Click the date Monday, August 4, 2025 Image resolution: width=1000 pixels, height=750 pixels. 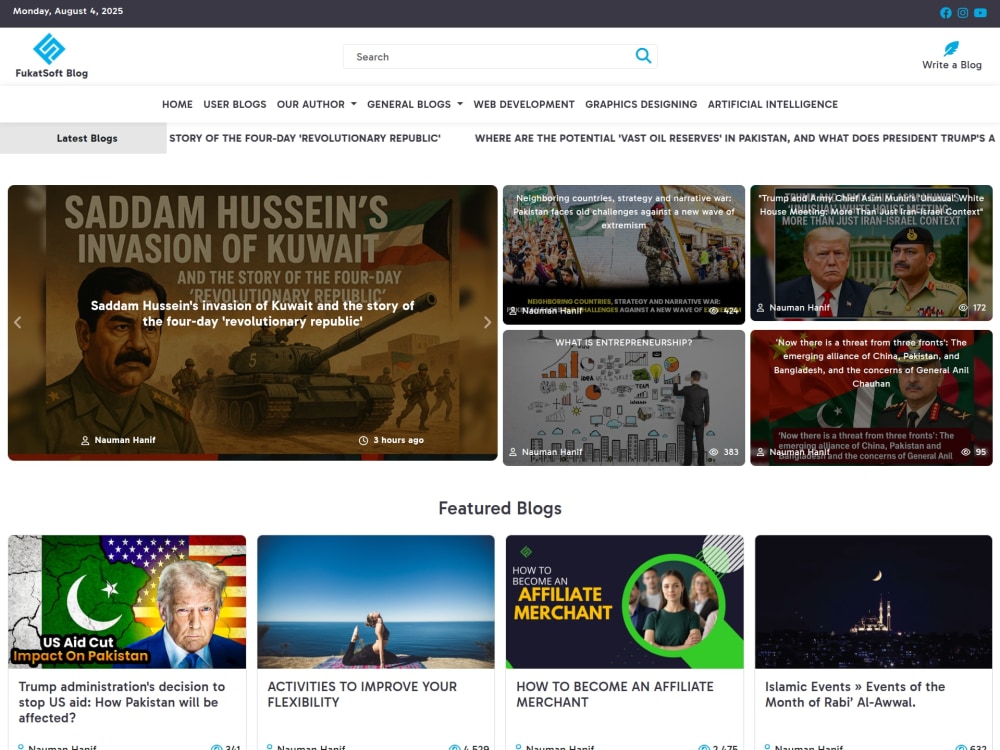[x=68, y=11]
